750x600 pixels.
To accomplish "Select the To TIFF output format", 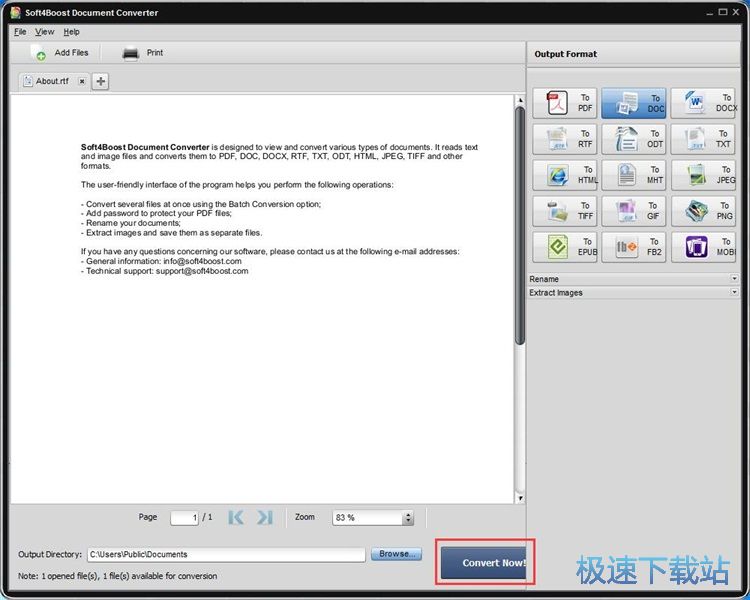I will [x=565, y=211].
